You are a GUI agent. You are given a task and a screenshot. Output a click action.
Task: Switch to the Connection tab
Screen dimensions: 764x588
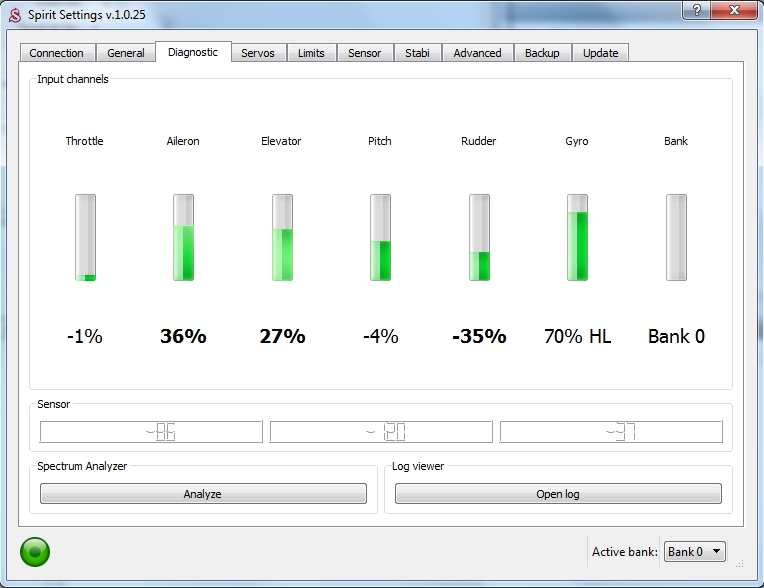(x=56, y=53)
